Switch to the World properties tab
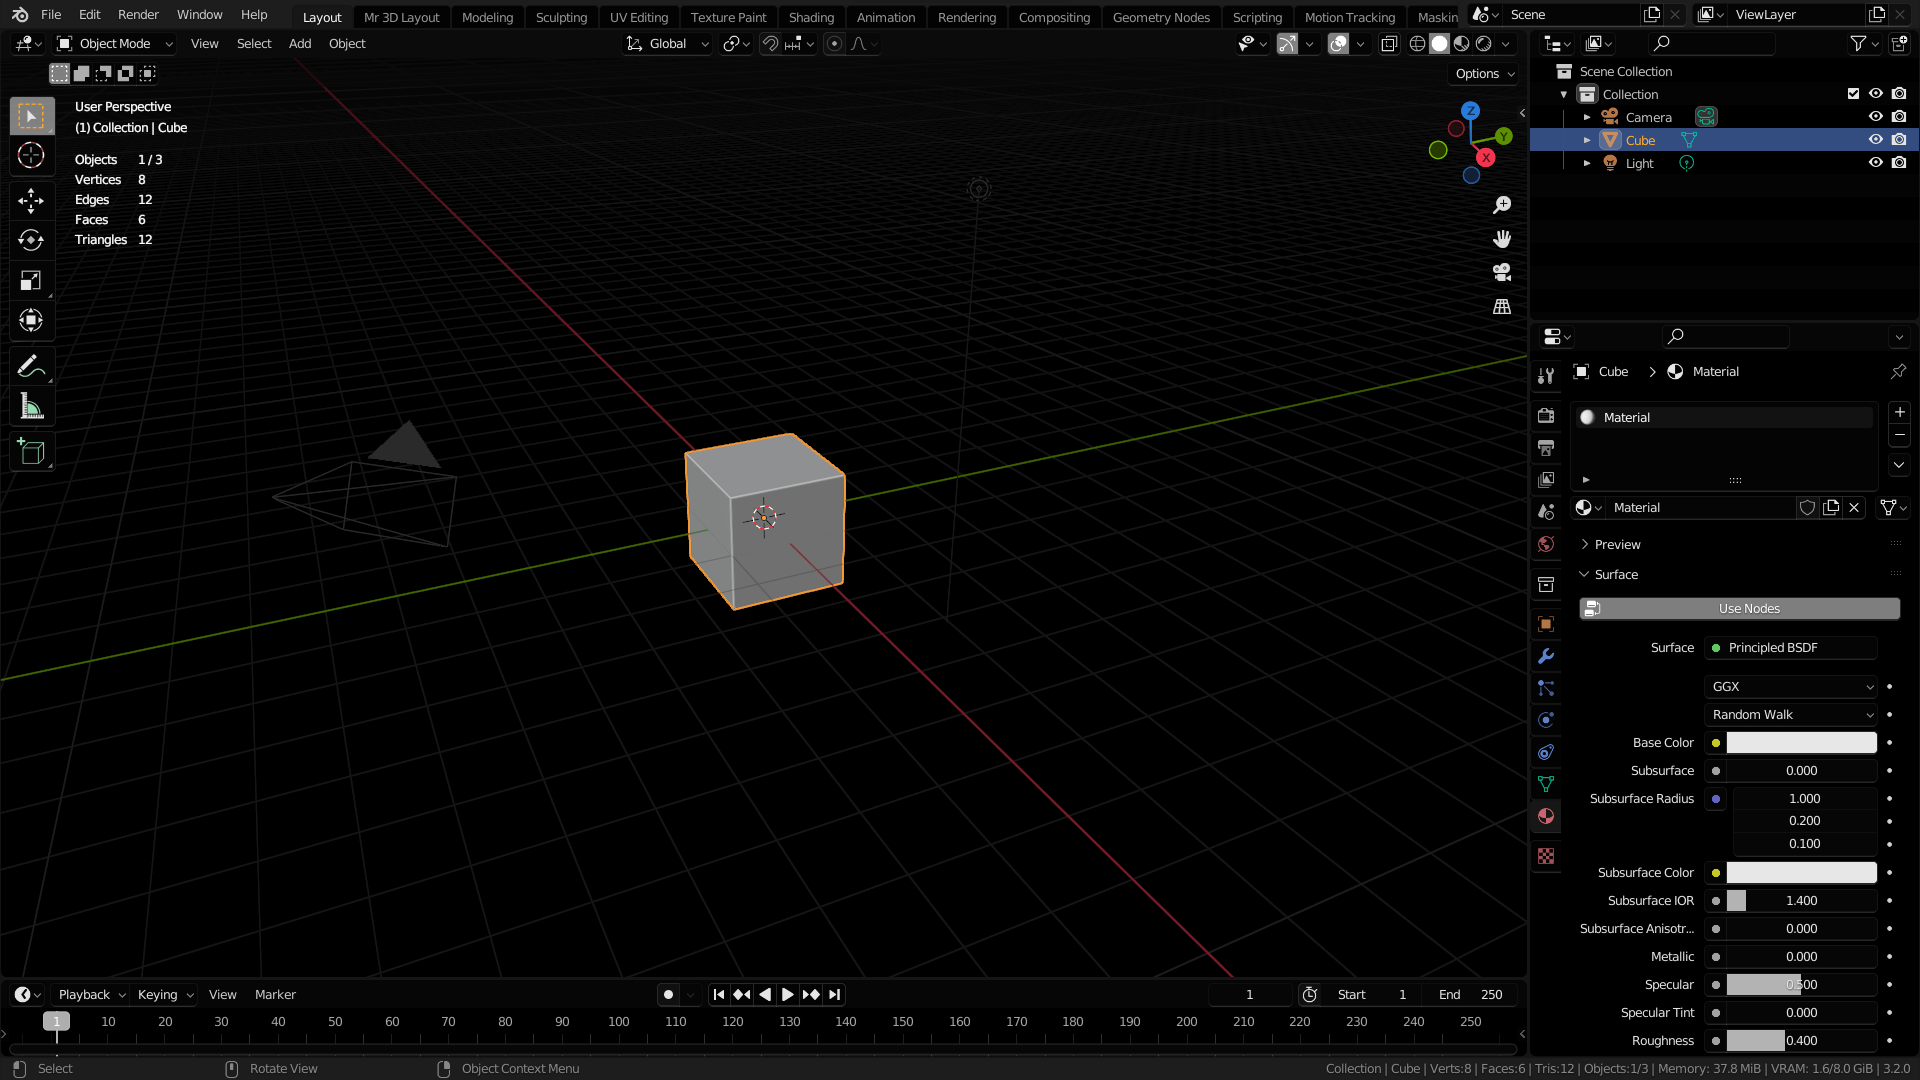This screenshot has height=1080, width=1920. point(1546,544)
